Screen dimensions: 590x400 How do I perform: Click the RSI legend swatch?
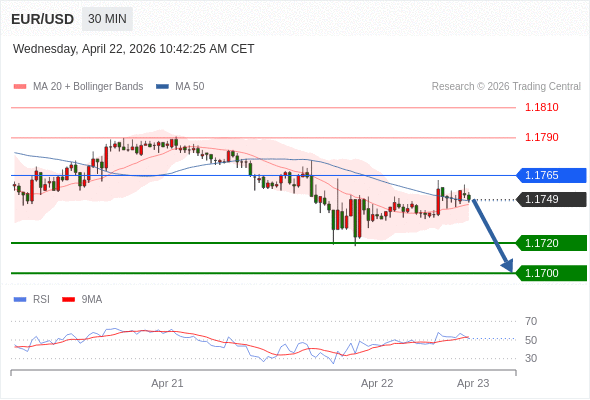[x=20, y=300]
